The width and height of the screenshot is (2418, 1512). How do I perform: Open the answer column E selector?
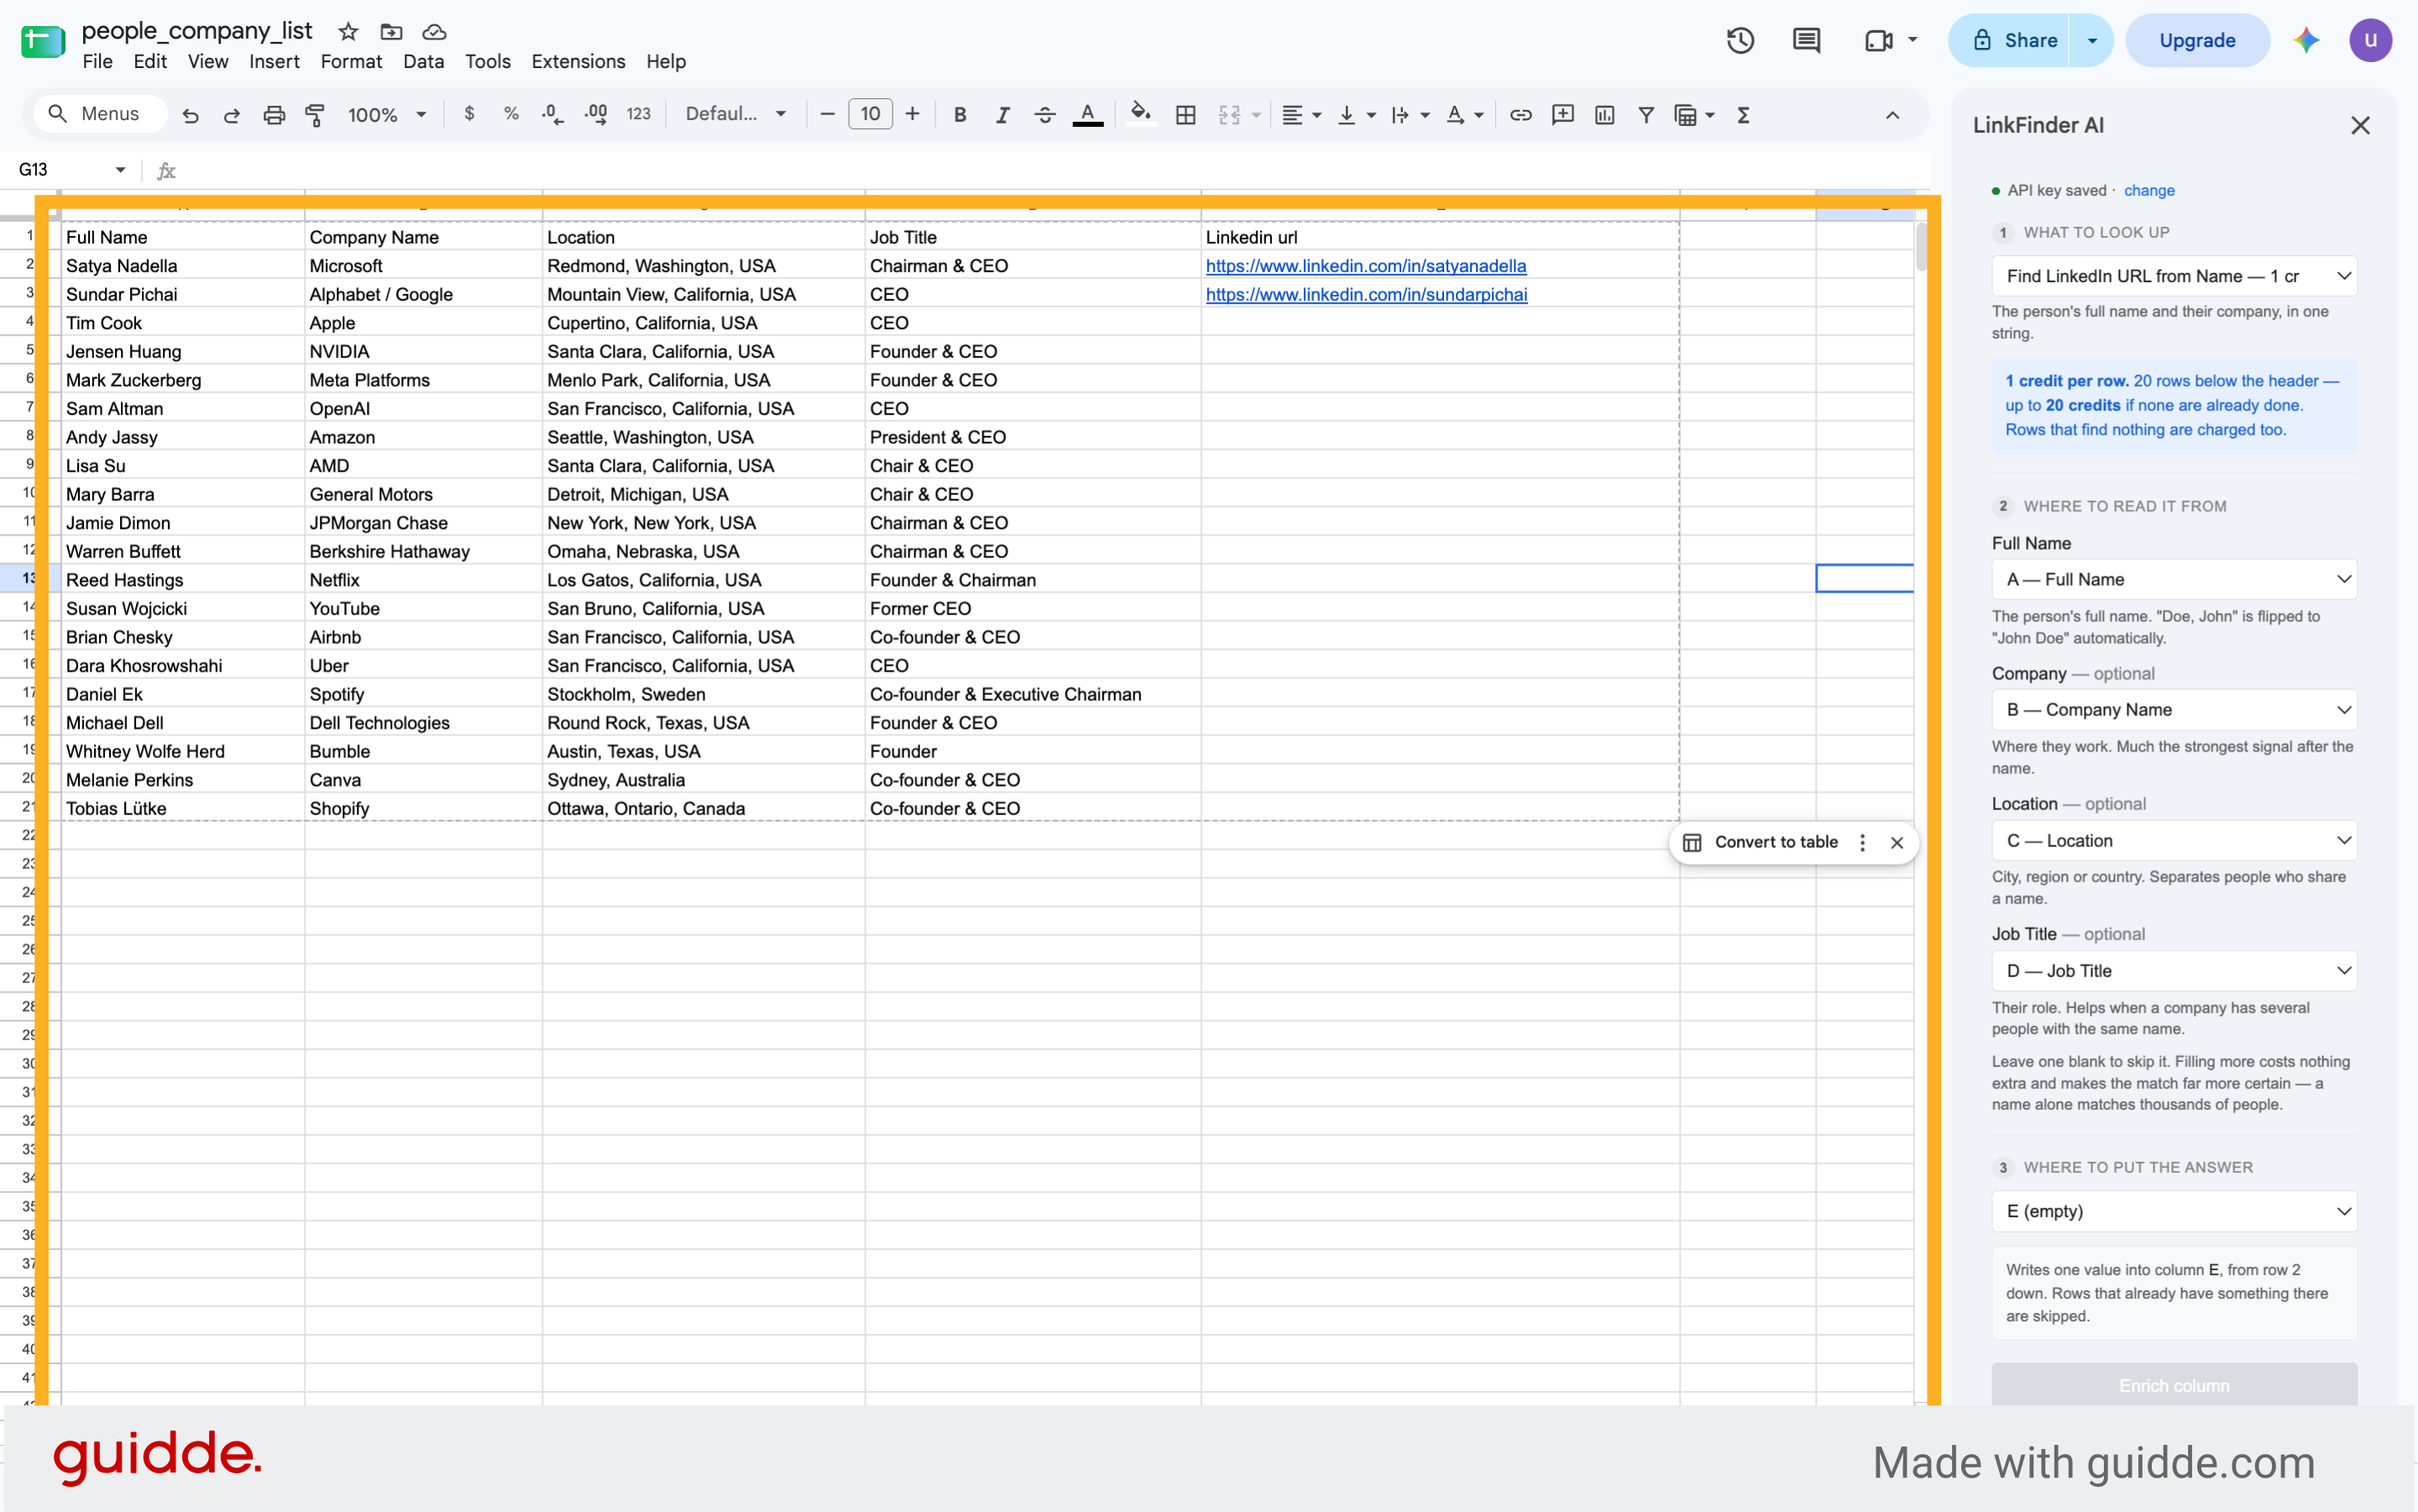click(x=2174, y=1211)
